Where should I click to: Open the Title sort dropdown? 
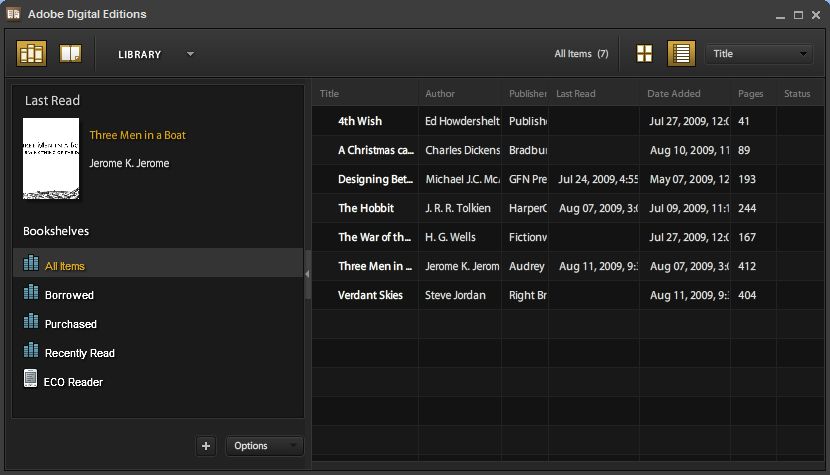tap(759, 54)
